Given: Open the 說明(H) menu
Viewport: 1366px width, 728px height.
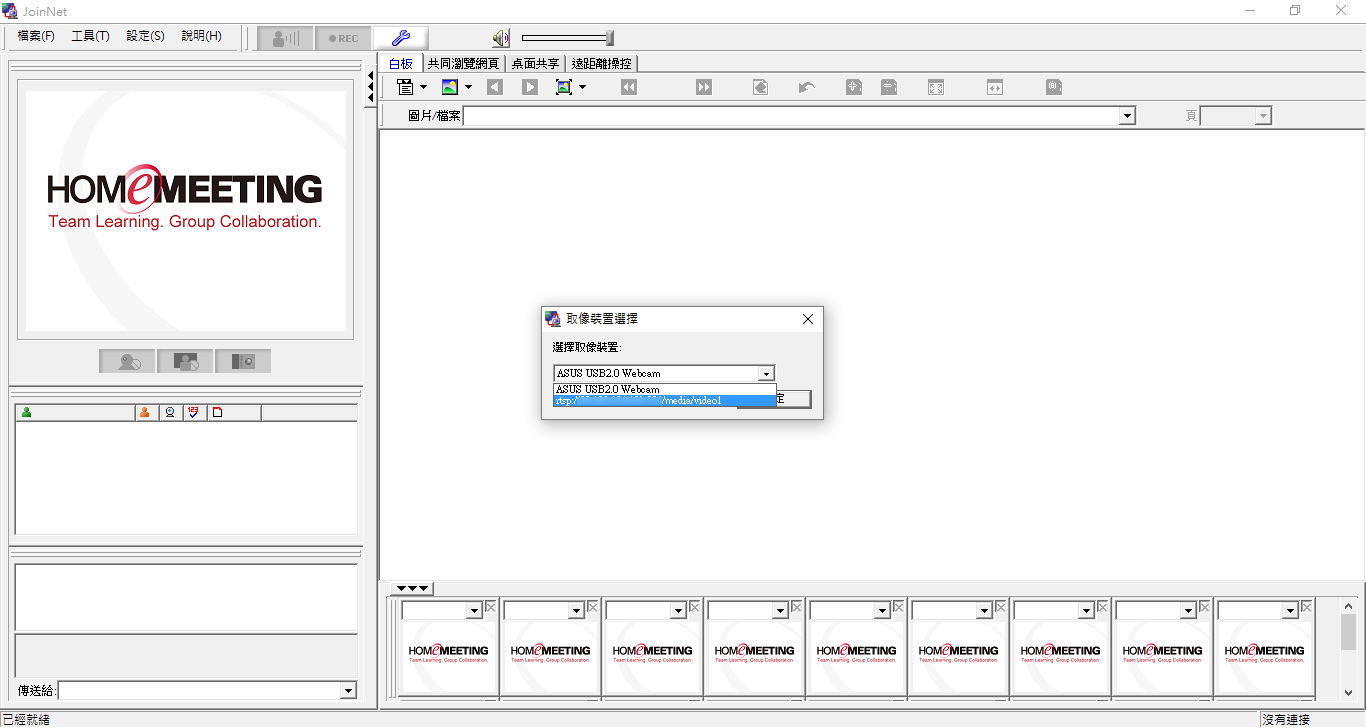Looking at the screenshot, I should pyautogui.click(x=201, y=36).
